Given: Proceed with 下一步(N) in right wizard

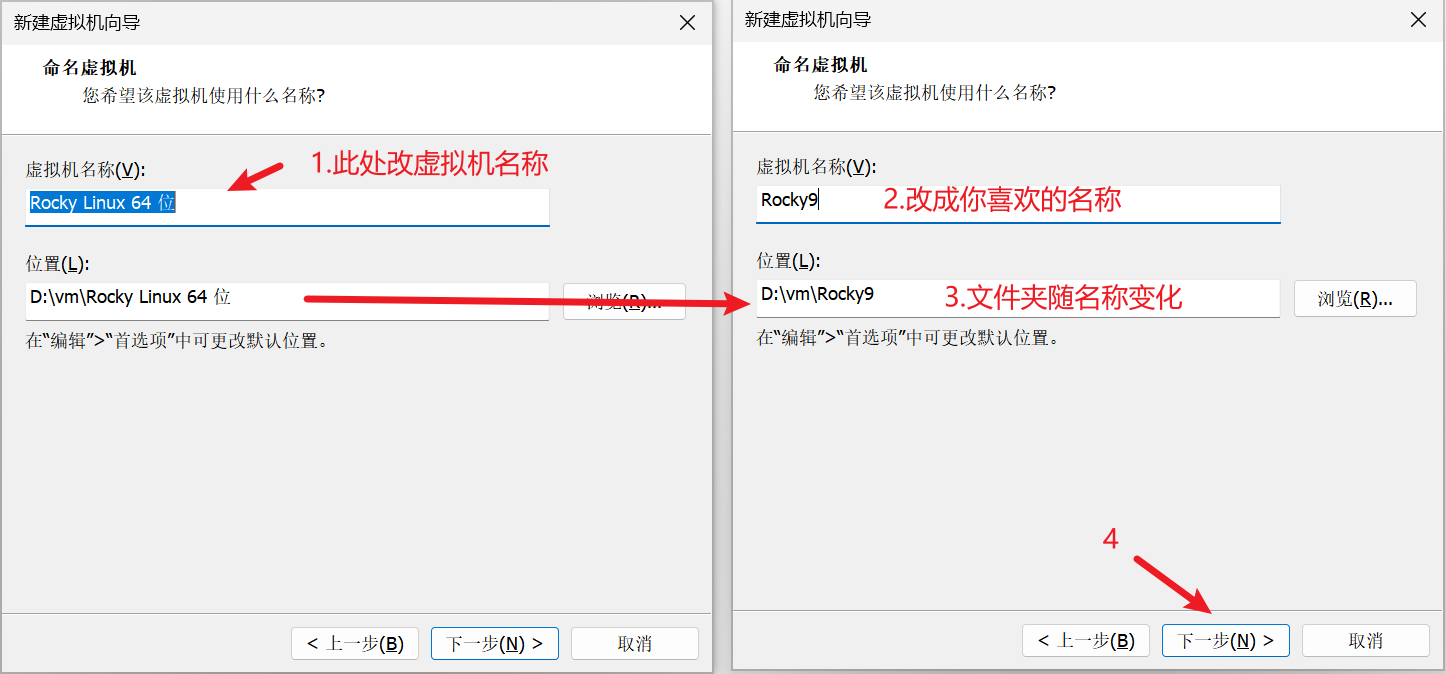Looking at the screenshot, I should pos(1226,641).
